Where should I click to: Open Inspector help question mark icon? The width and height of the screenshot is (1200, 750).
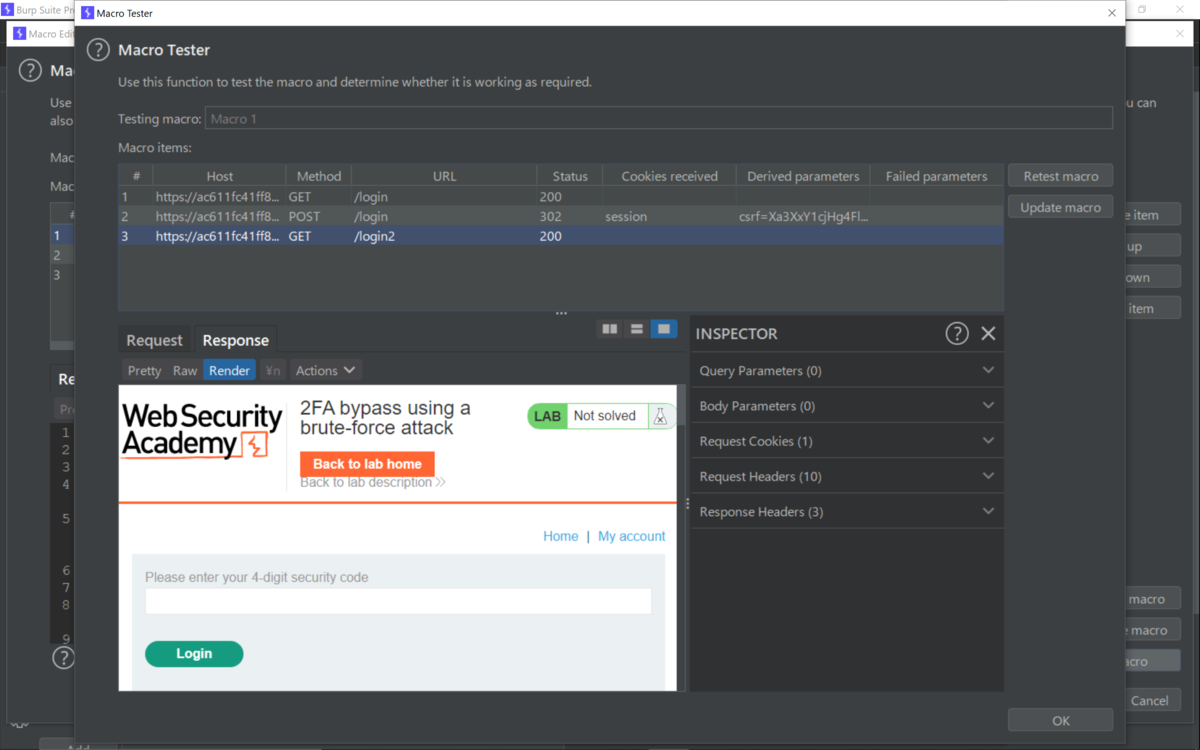click(x=957, y=333)
